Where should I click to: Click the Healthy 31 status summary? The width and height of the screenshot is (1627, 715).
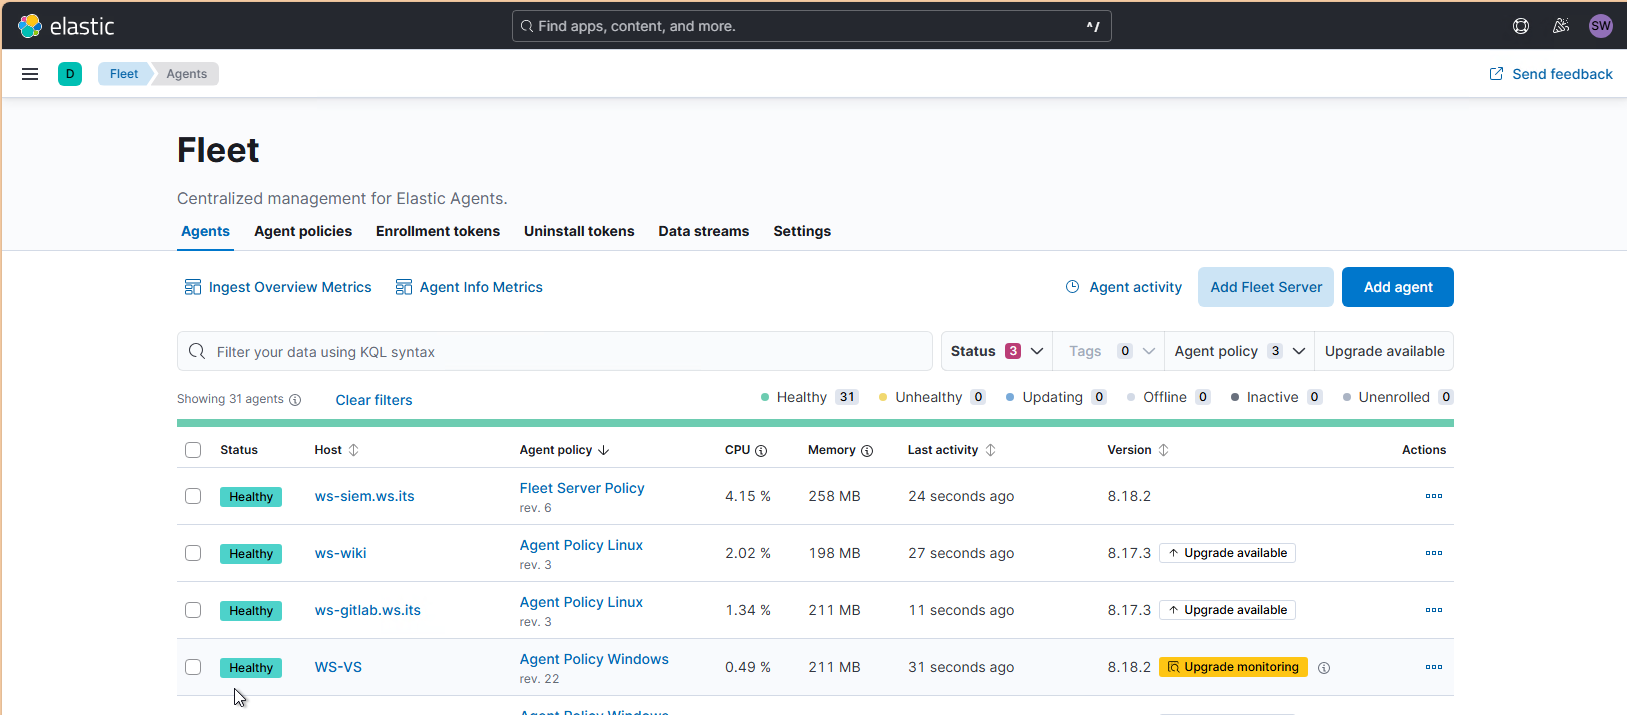(x=809, y=397)
